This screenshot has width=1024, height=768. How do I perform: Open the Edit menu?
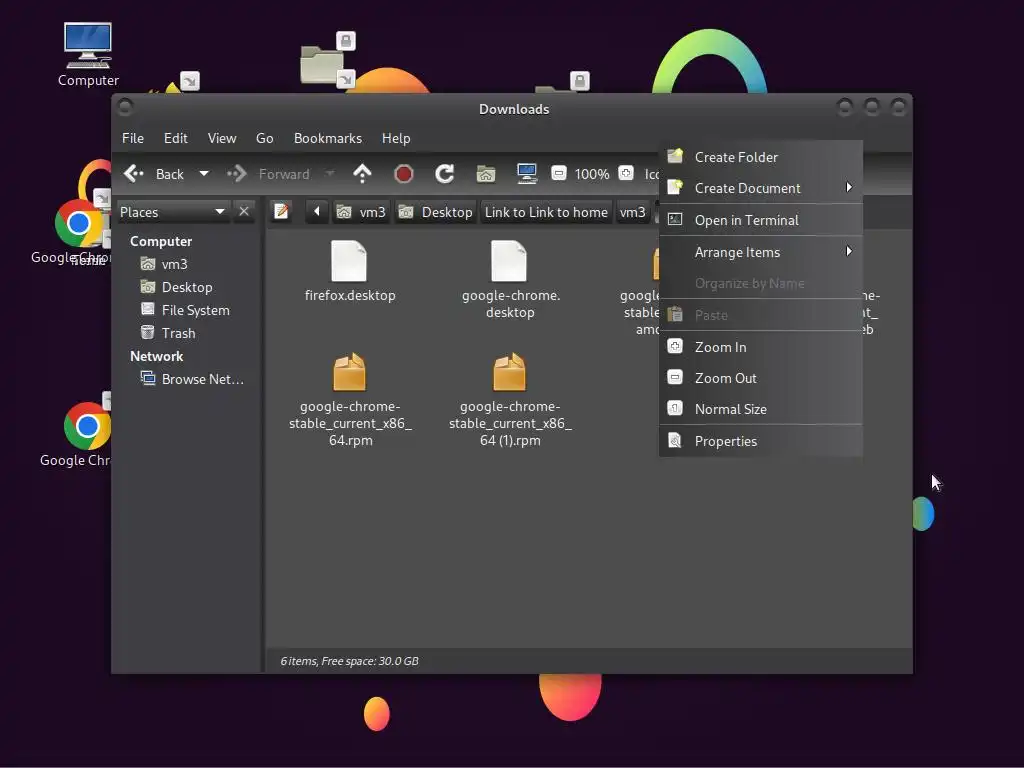coord(176,138)
